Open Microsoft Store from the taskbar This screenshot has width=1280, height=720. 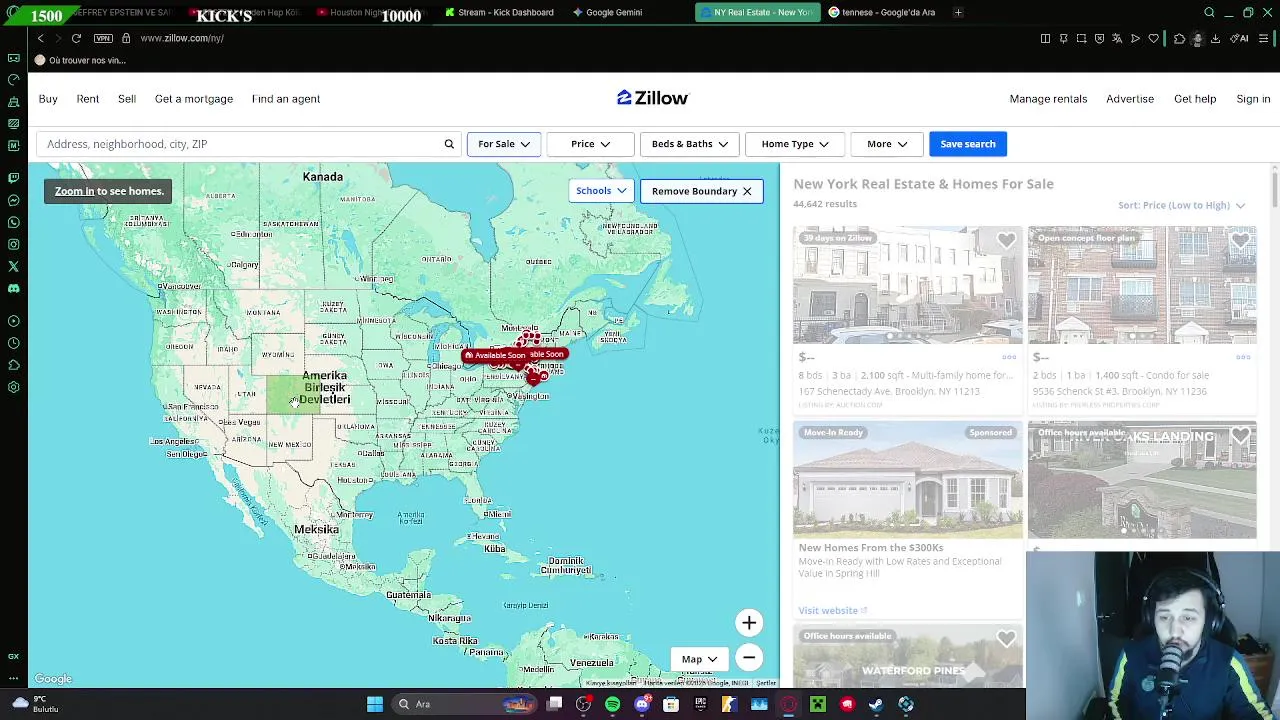point(671,704)
